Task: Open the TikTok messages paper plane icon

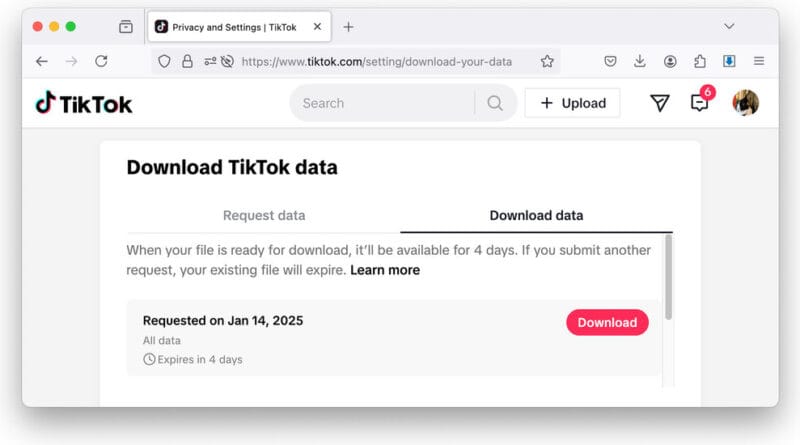Action: (659, 103)
